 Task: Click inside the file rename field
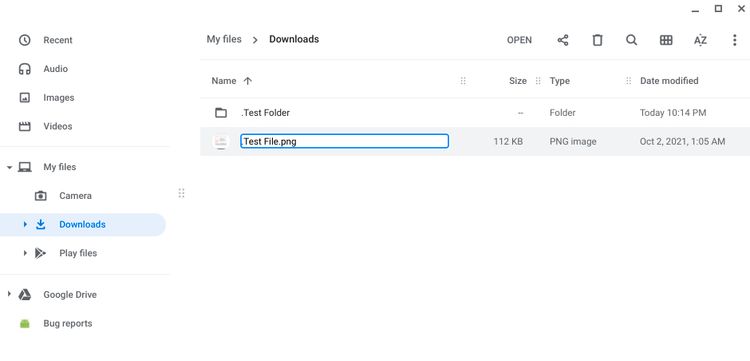[x=344, y=141]
